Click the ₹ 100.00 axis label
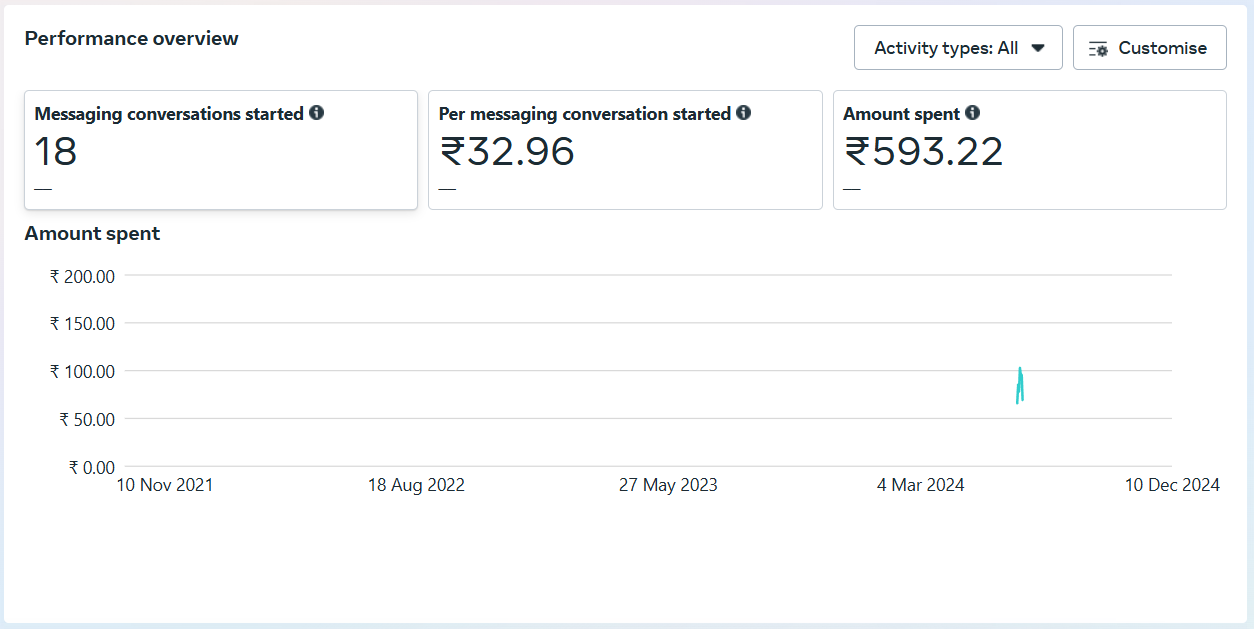 pyautogui.click(x=82, y=371)
